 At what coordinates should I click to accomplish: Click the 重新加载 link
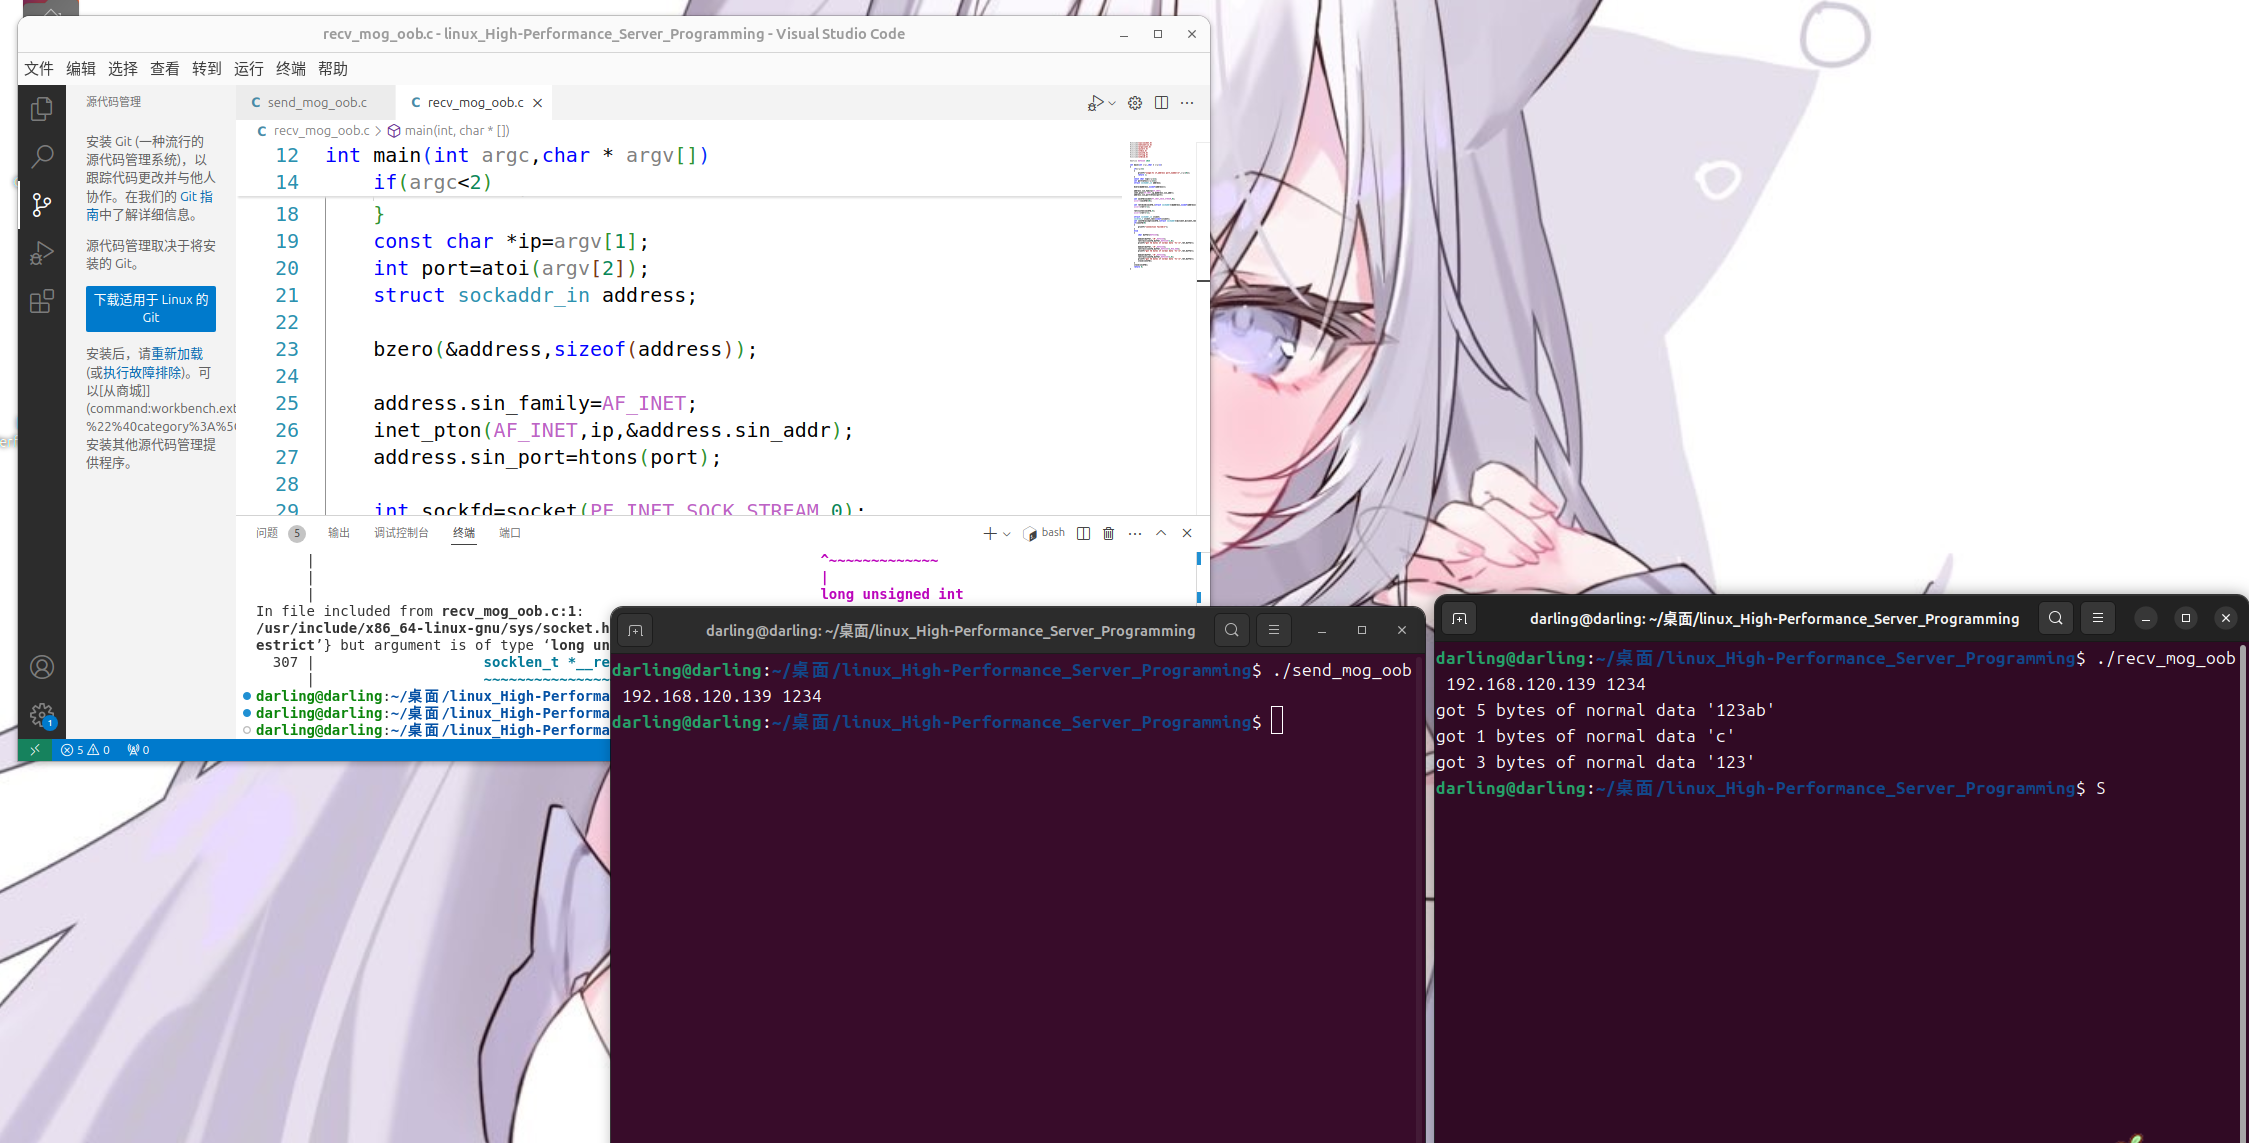[x=177, y=354]
